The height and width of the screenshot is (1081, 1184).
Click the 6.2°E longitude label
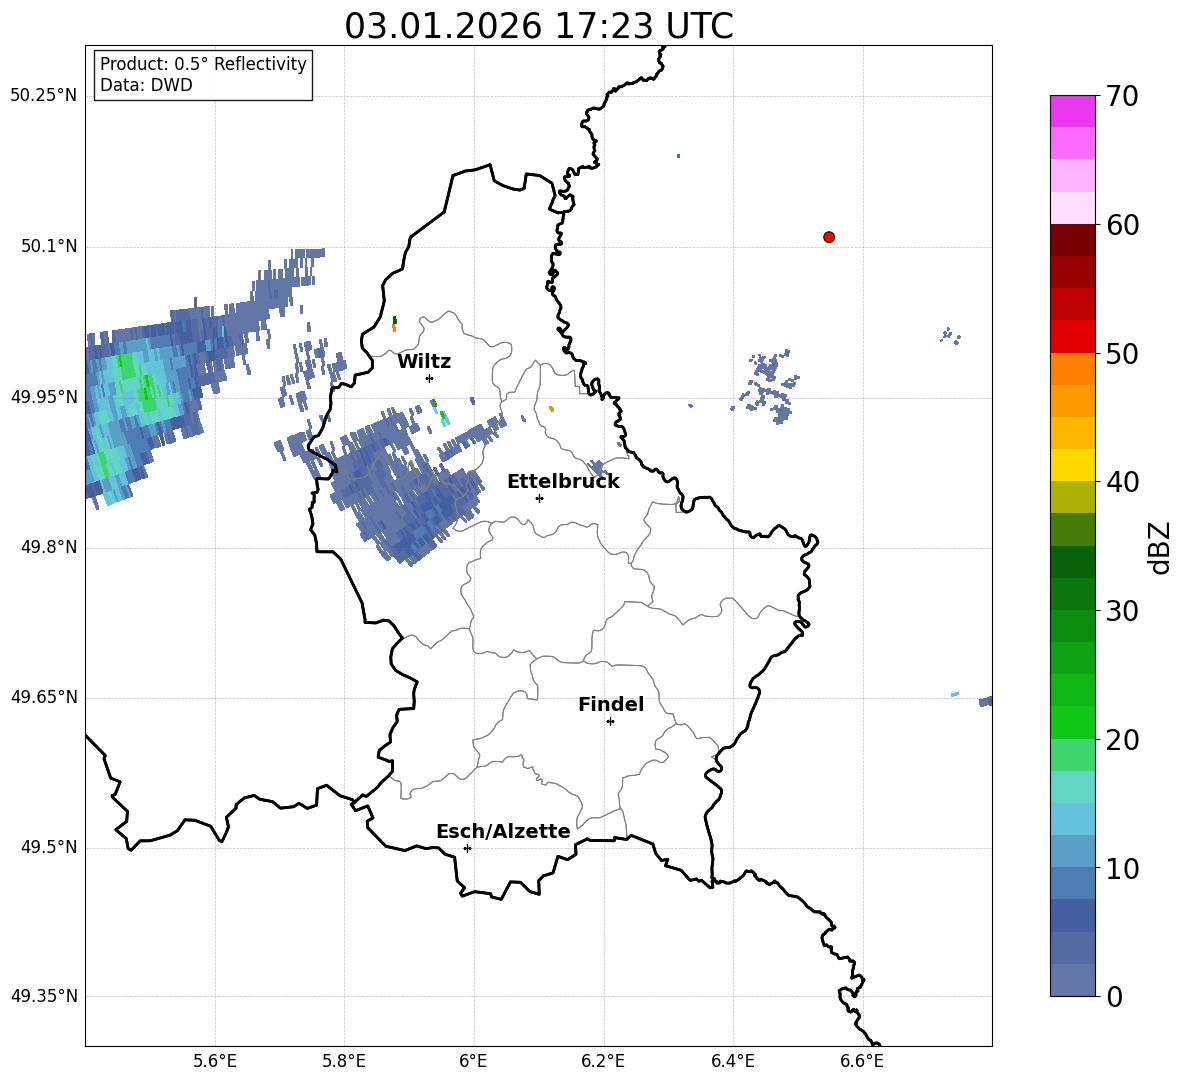[x=603, y=1061]
